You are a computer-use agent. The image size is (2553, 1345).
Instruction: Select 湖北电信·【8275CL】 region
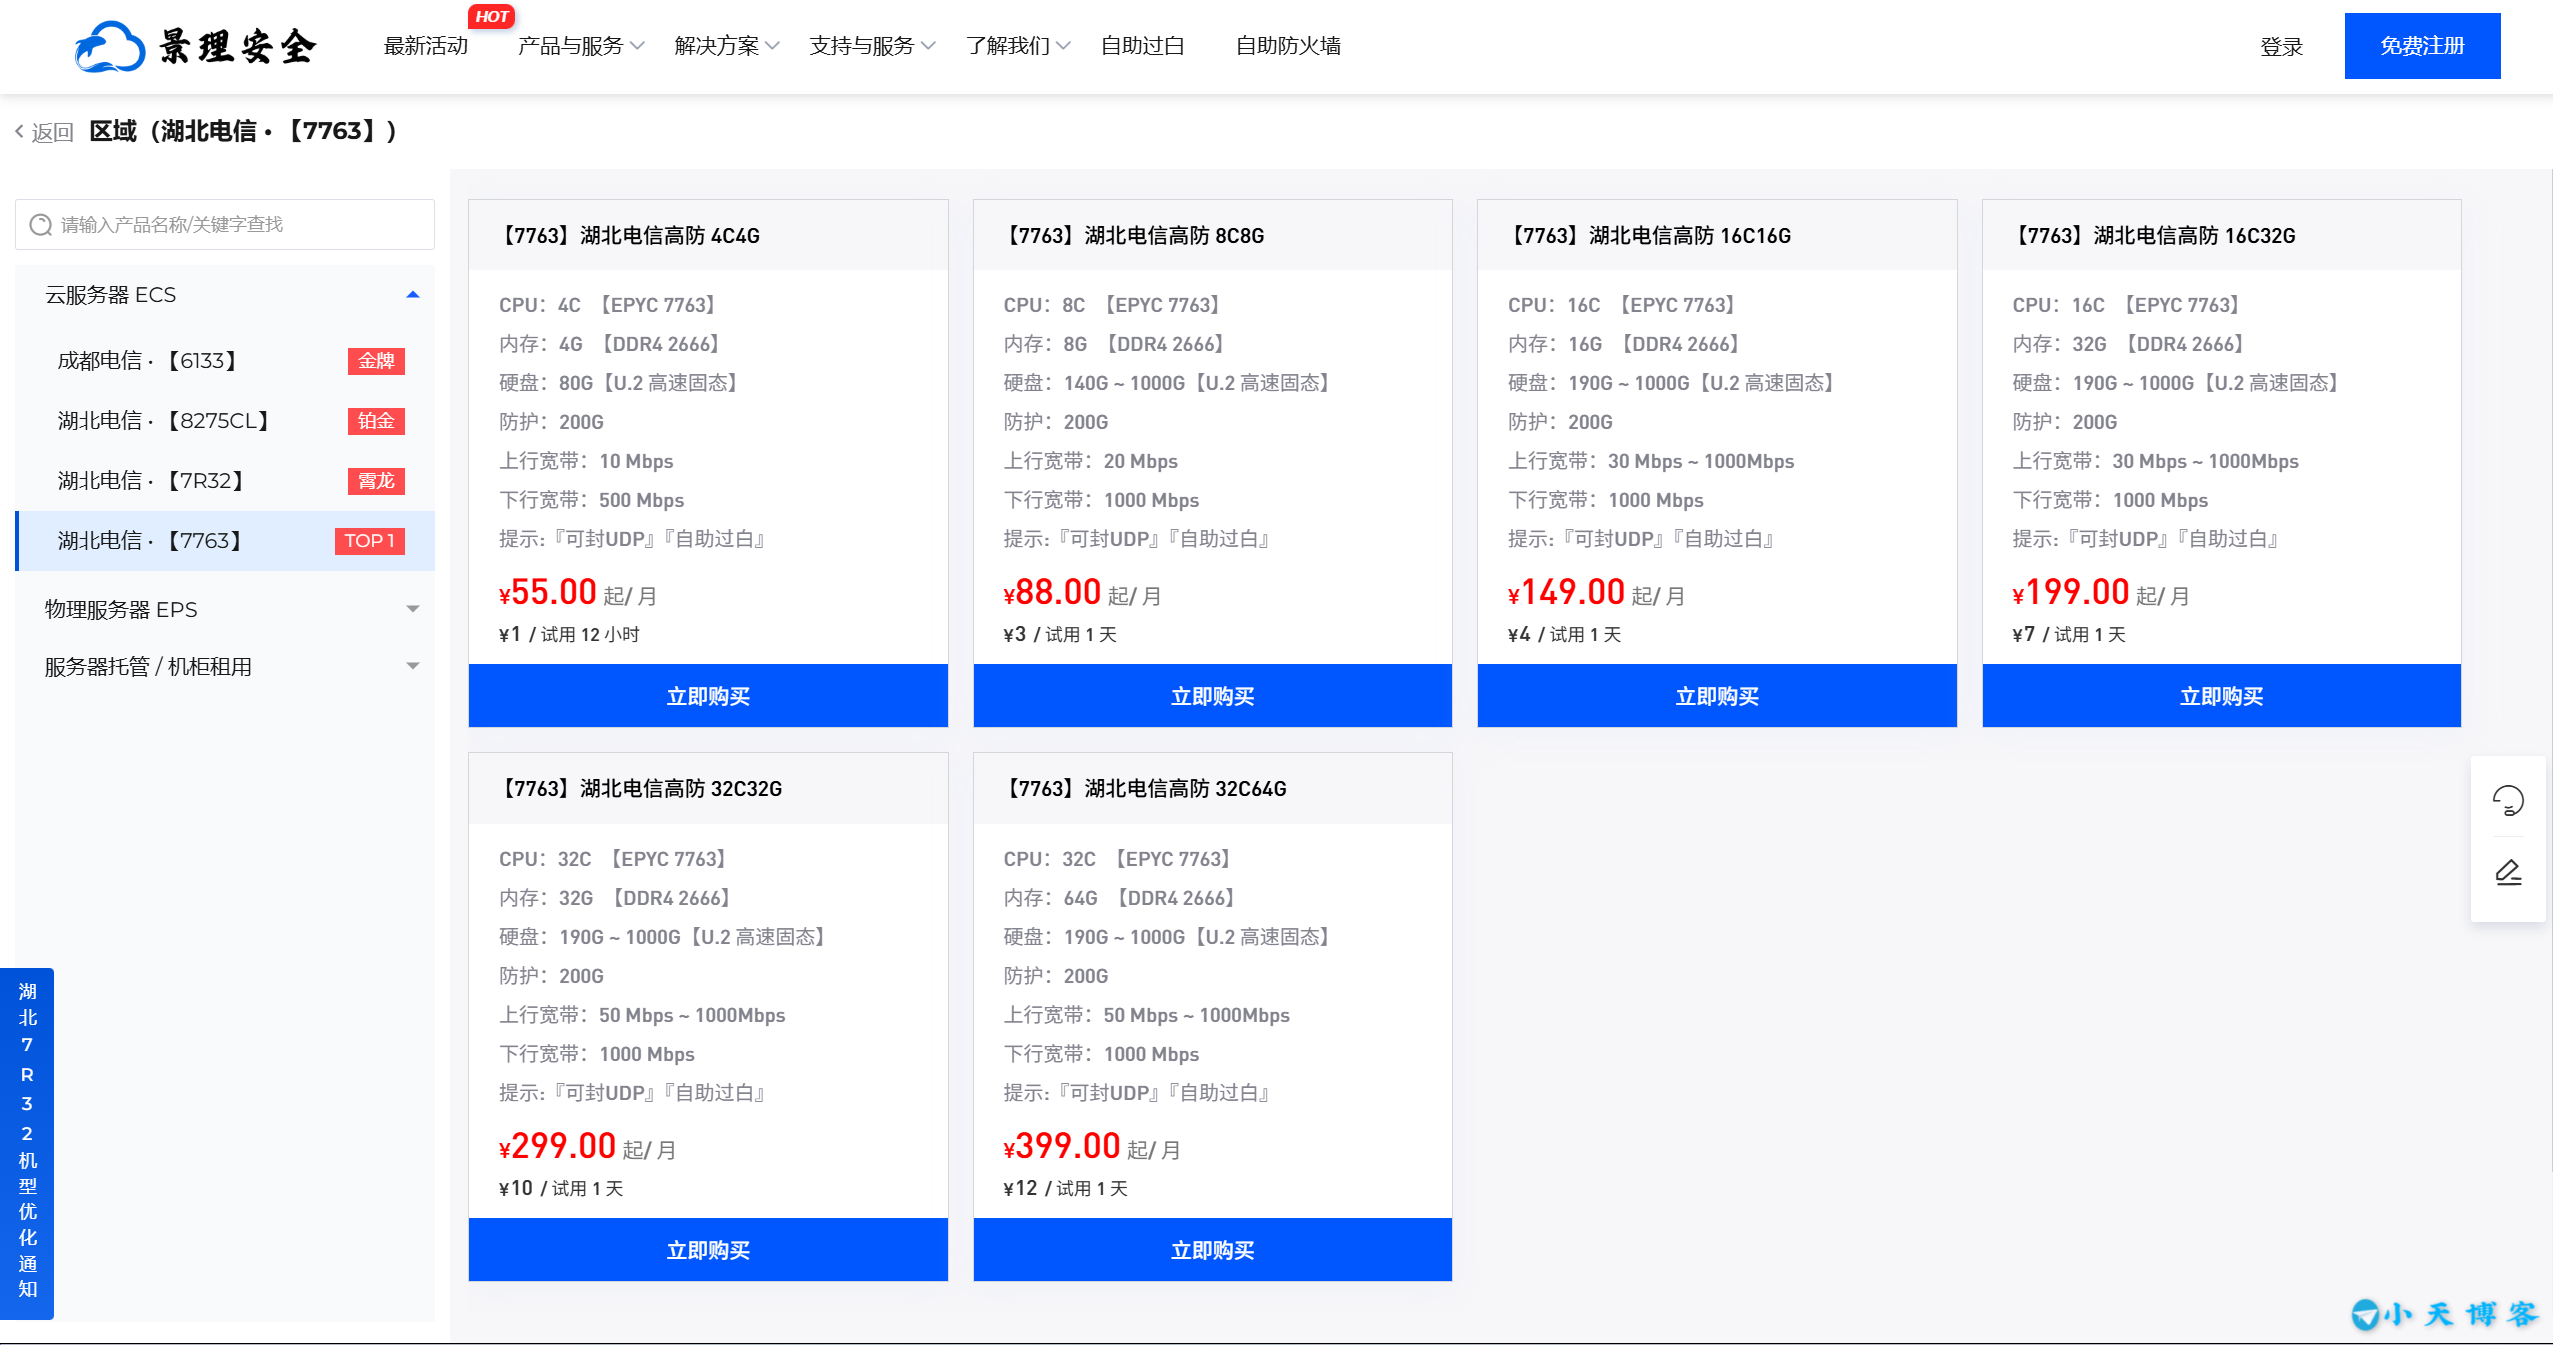[x=225, y=421]
